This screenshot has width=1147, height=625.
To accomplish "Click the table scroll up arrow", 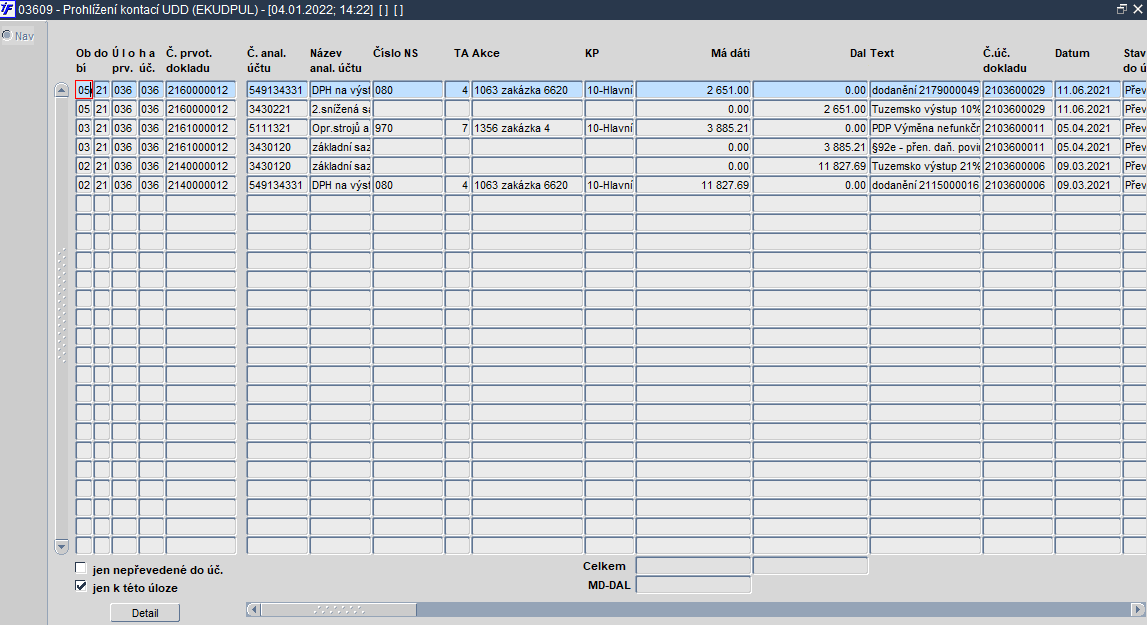I will click(x=61, y=91).
